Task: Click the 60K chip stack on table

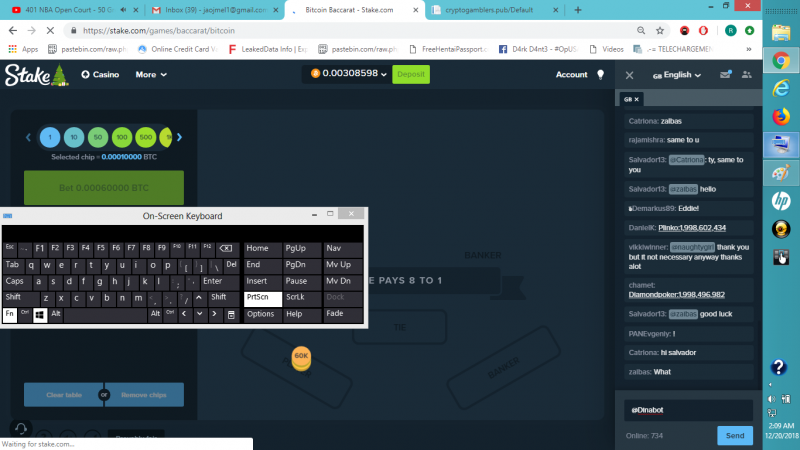Action: pyautogui.click(x=301, y=358)
